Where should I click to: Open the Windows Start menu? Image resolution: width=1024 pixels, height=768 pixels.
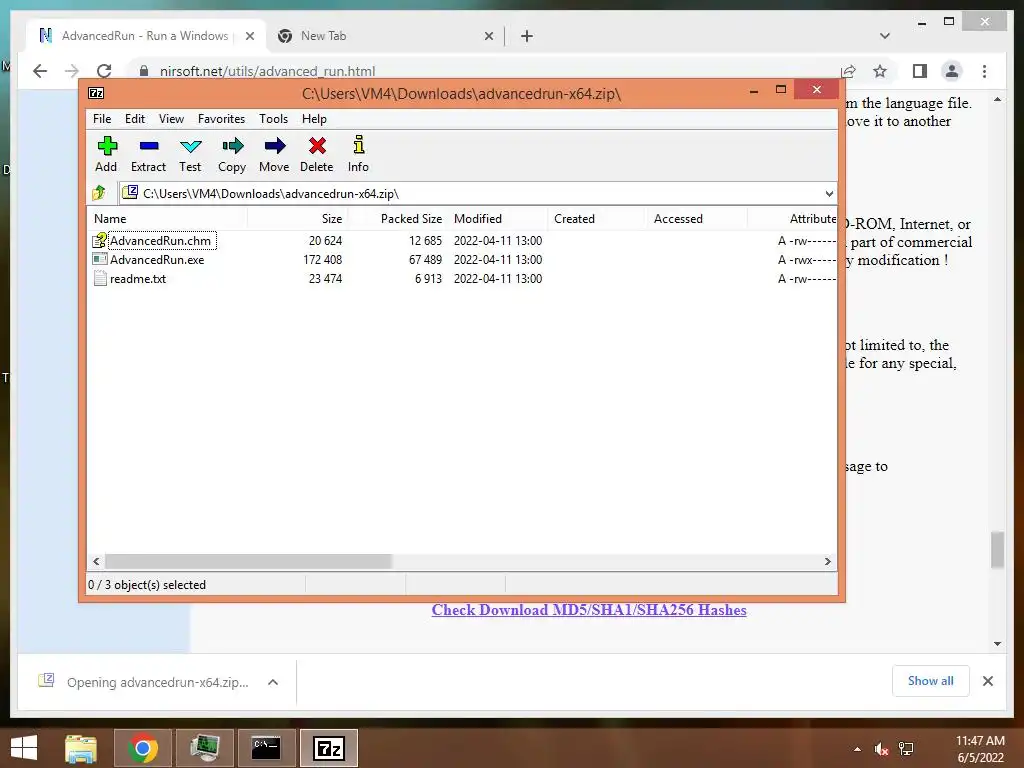(24, 748)
